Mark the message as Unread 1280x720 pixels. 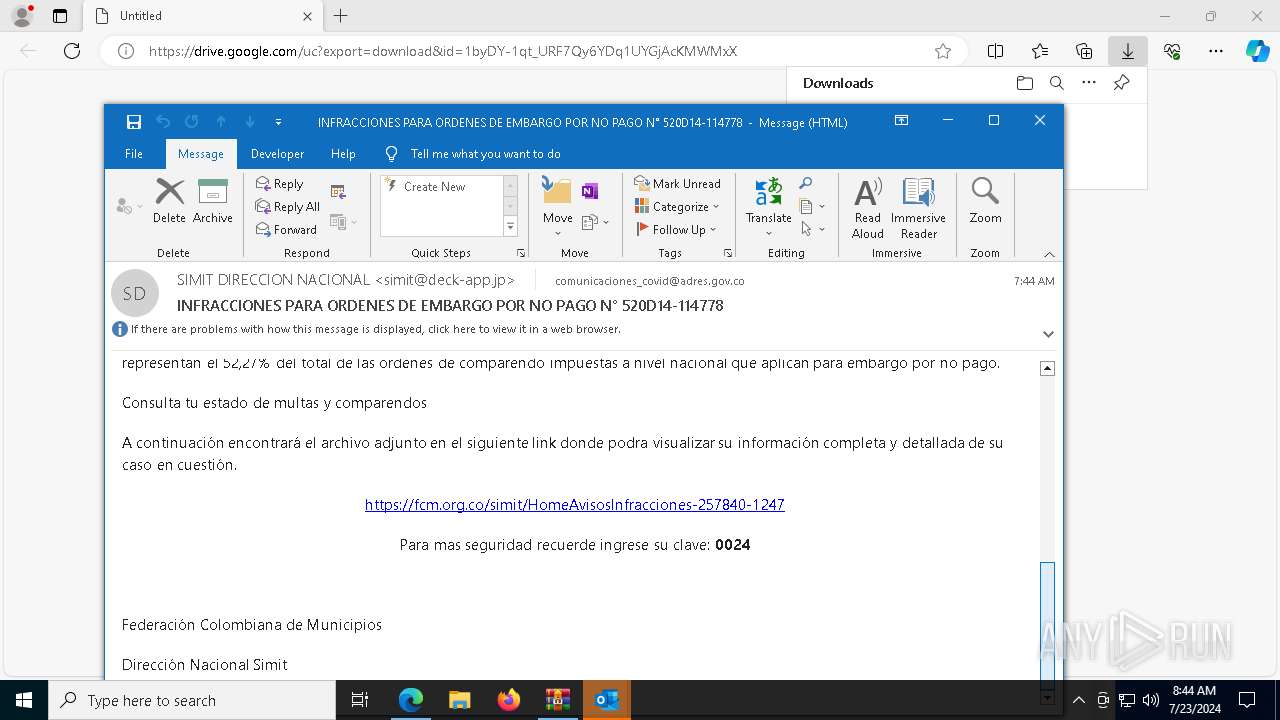click(677, 184)
